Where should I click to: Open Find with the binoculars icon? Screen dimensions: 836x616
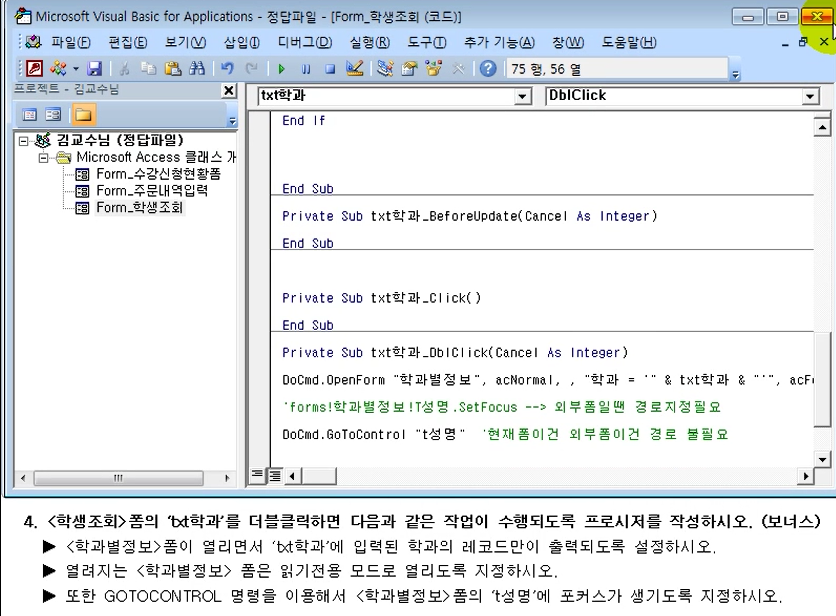tap(197, 68)
